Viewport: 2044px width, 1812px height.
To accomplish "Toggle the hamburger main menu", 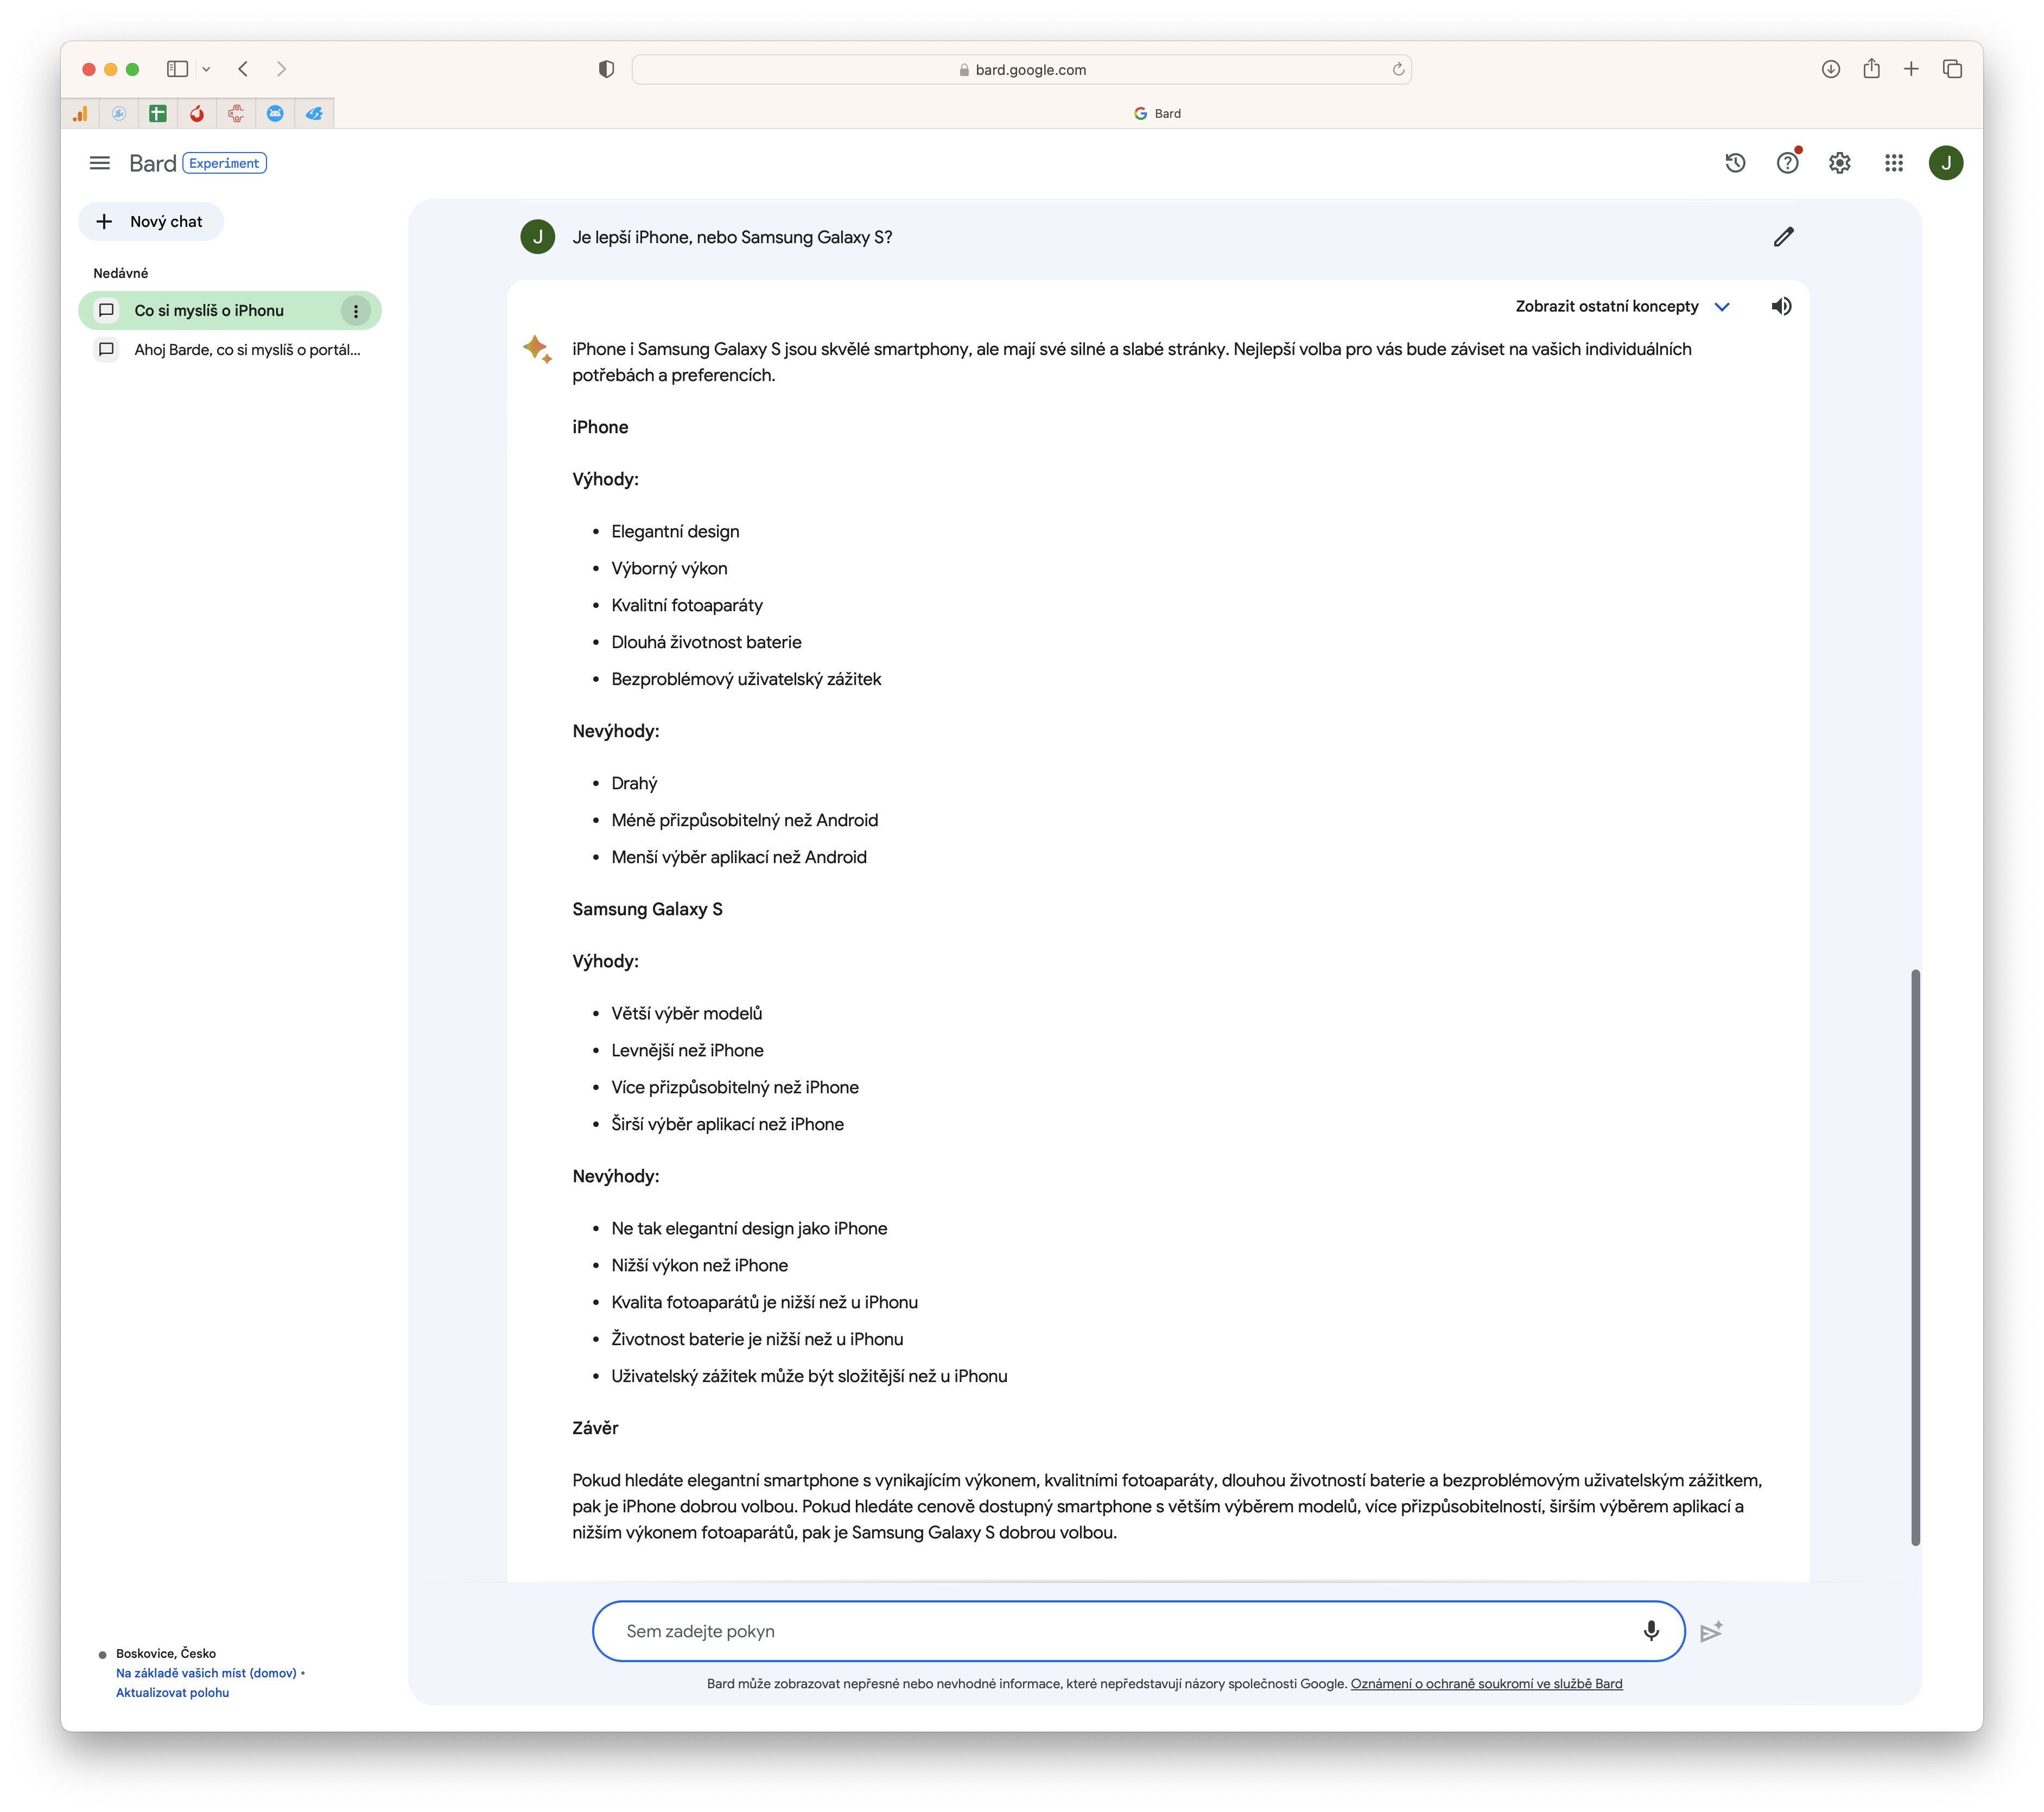I will click(x=100, y=163).
